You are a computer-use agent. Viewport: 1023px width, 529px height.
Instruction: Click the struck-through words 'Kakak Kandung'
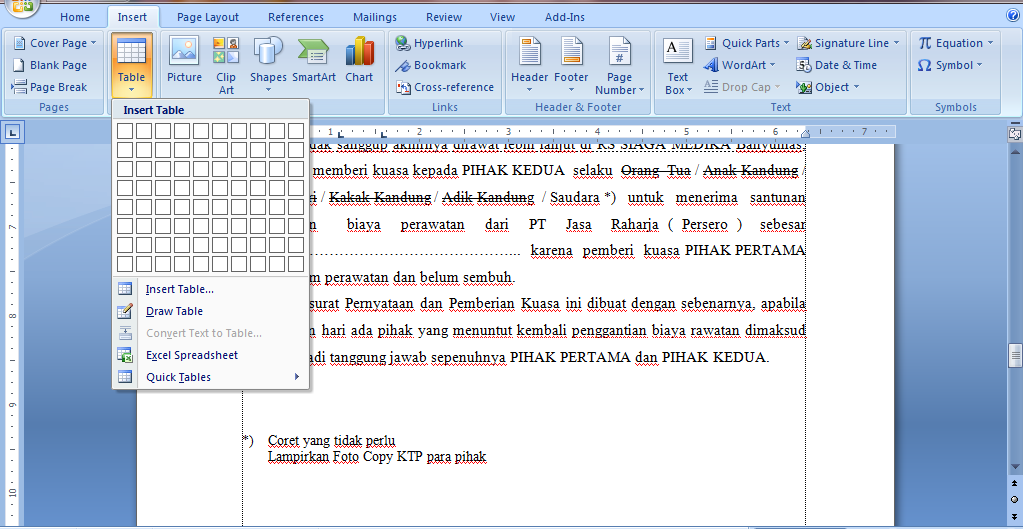click(380, 197)
